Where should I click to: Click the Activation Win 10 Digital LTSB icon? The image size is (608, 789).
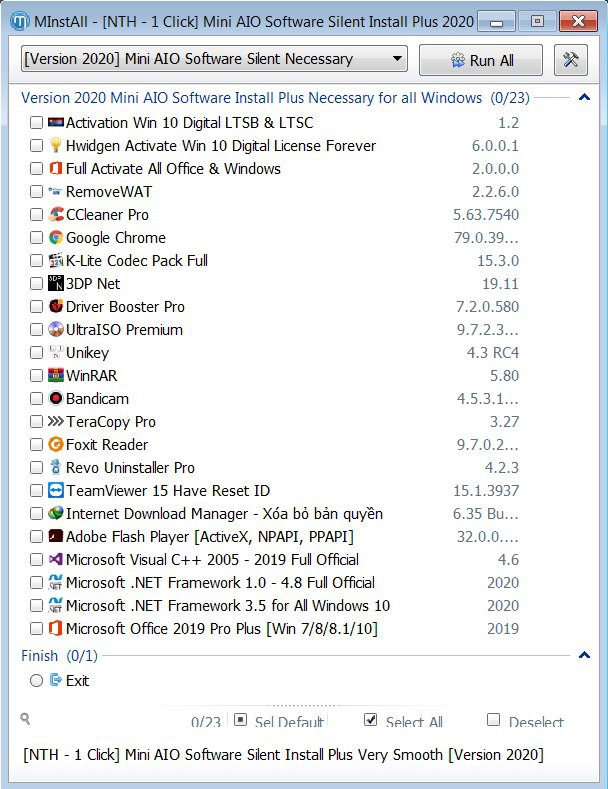click(x=55, y=122)
